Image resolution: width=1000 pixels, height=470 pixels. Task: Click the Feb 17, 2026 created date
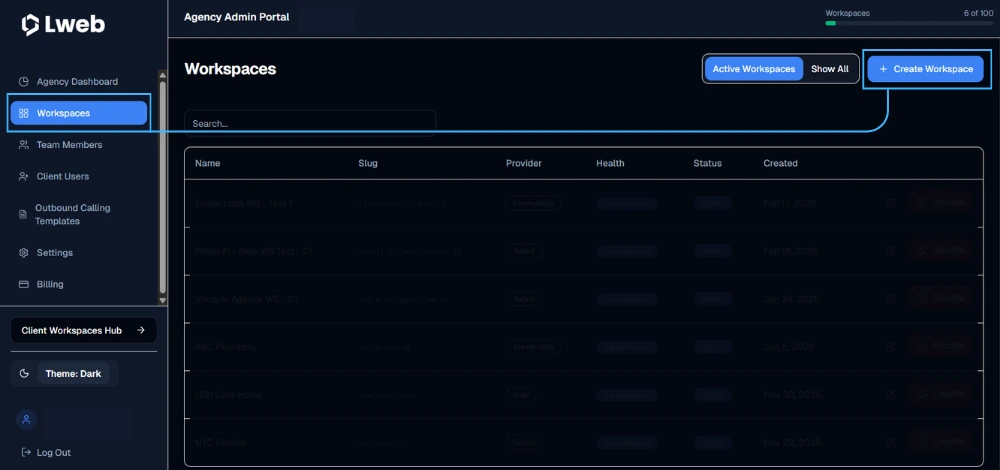click(789, 203)
